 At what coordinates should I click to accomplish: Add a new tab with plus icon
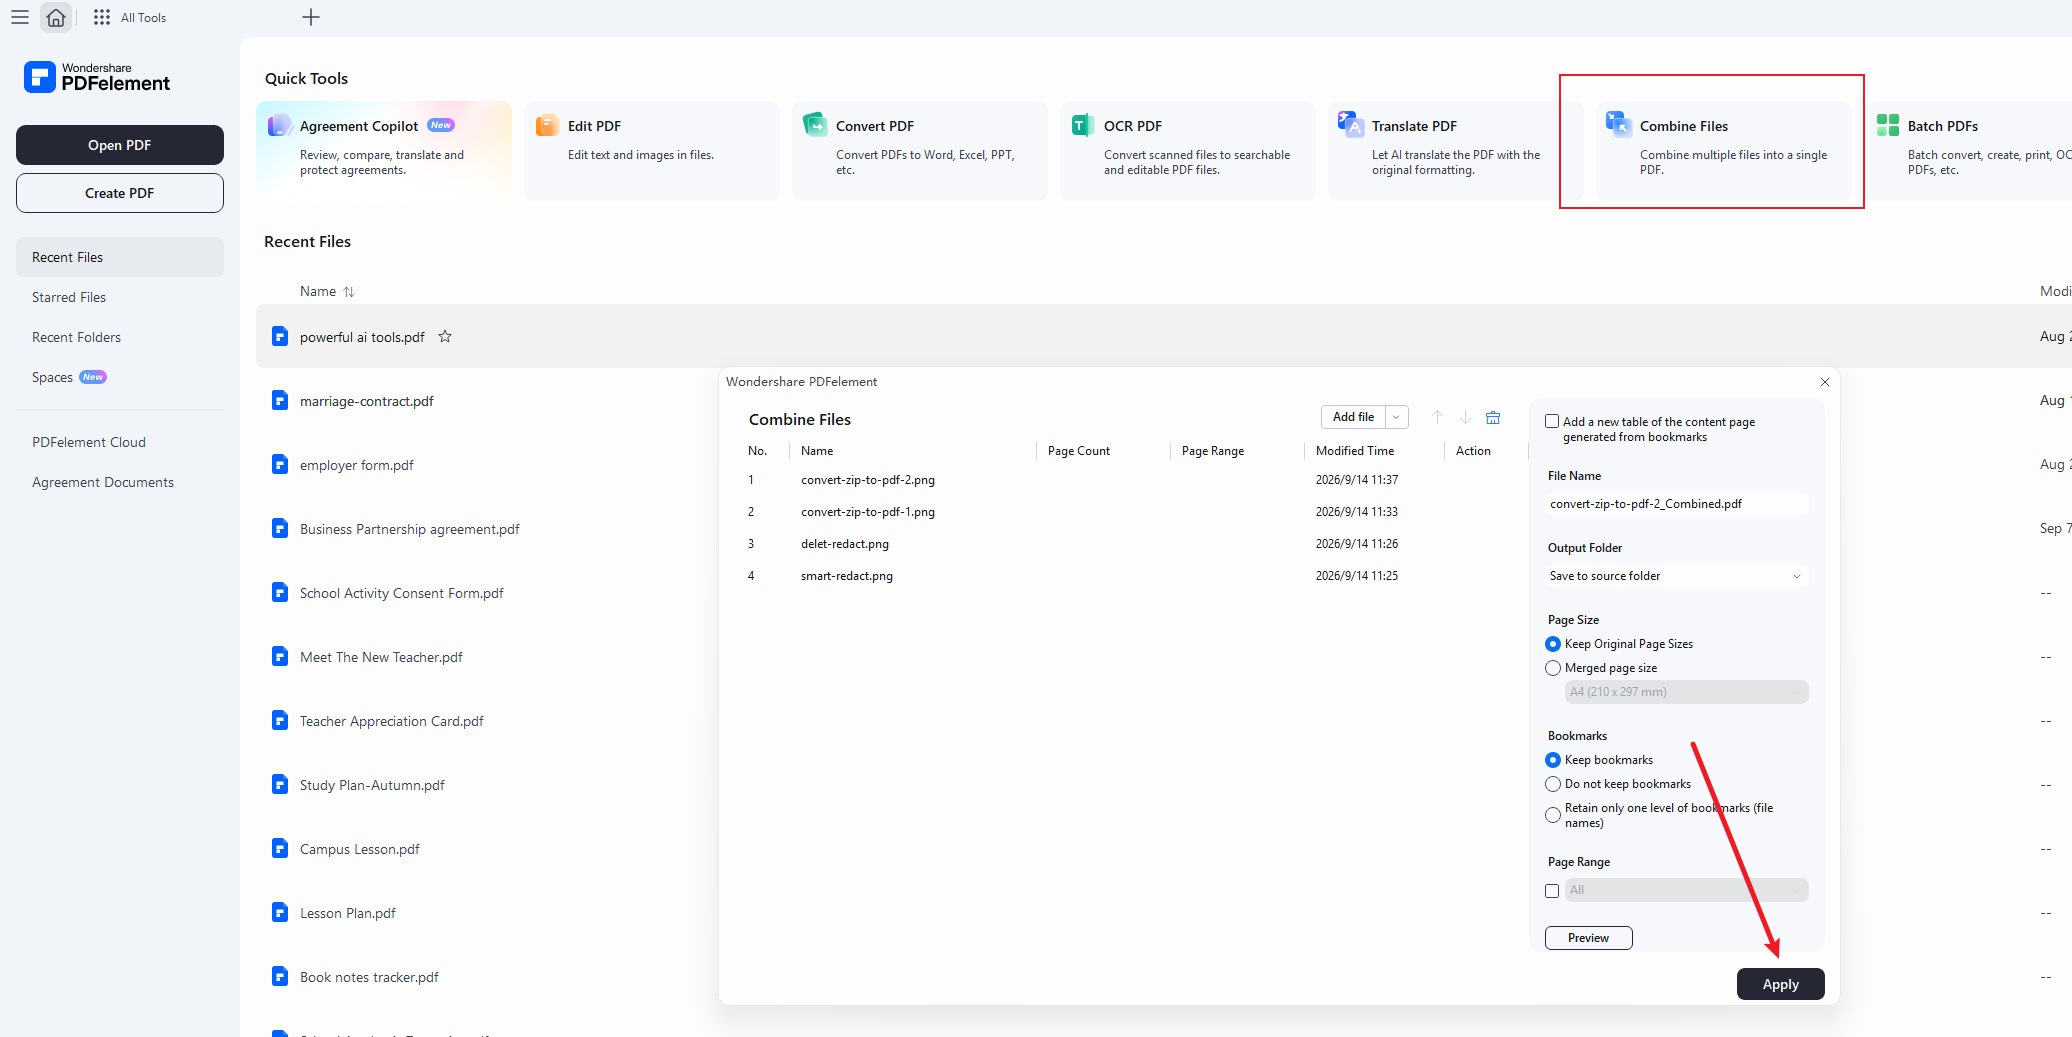pos(311,17)
